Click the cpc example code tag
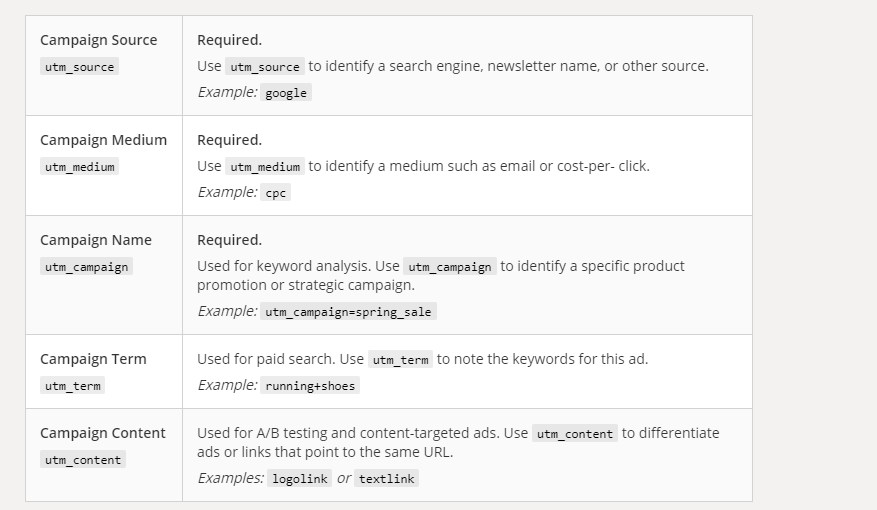877x510 pixels. 275,193
